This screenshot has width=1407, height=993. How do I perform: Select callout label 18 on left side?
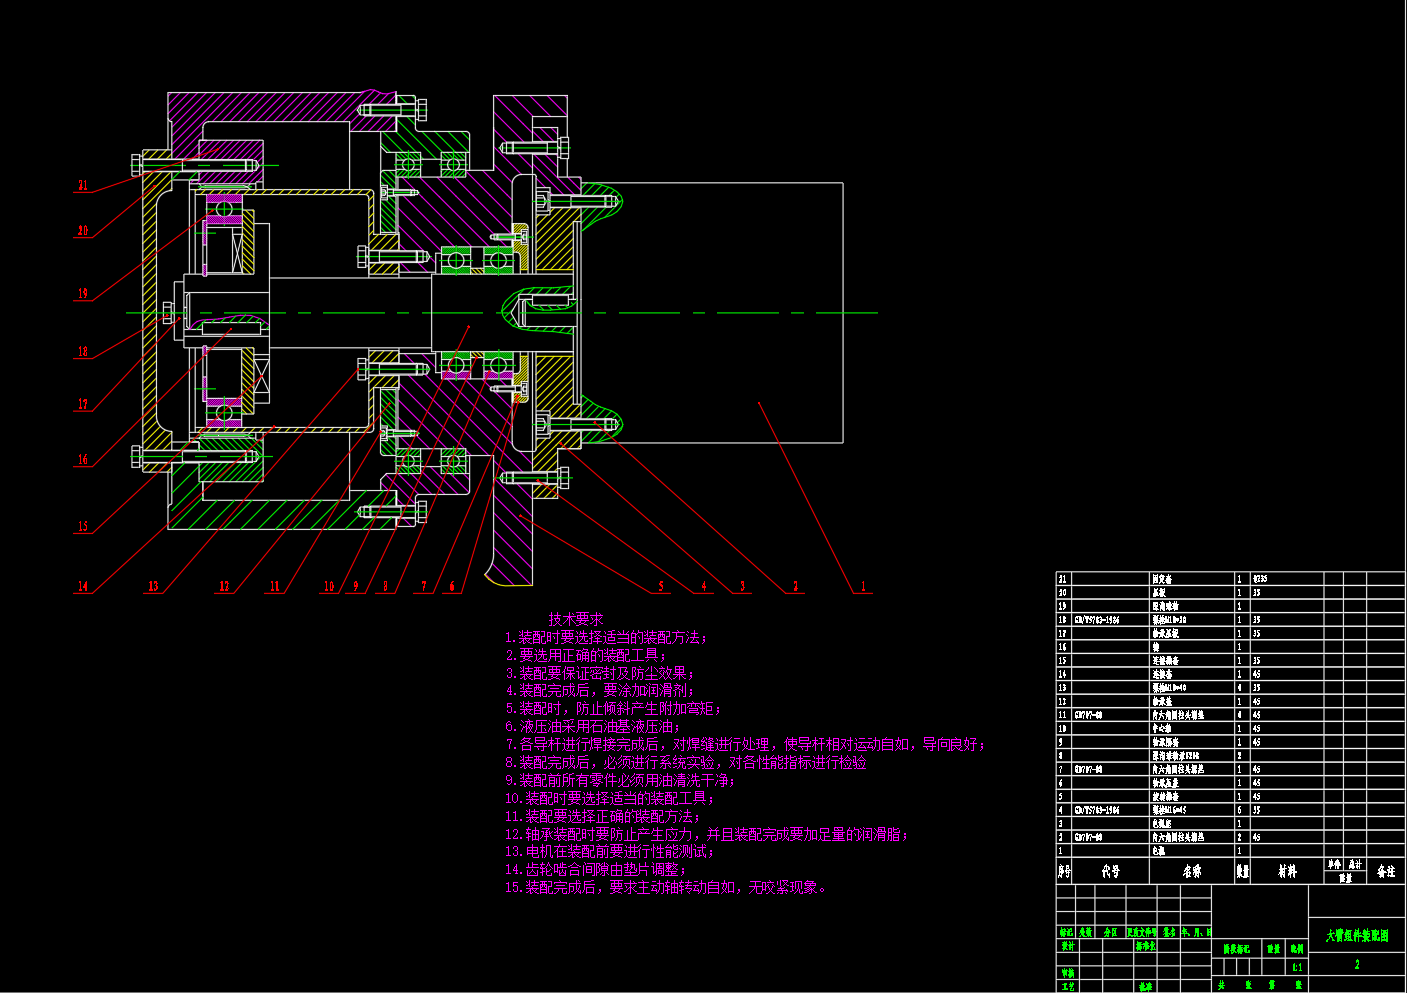(x=83, y=352)
